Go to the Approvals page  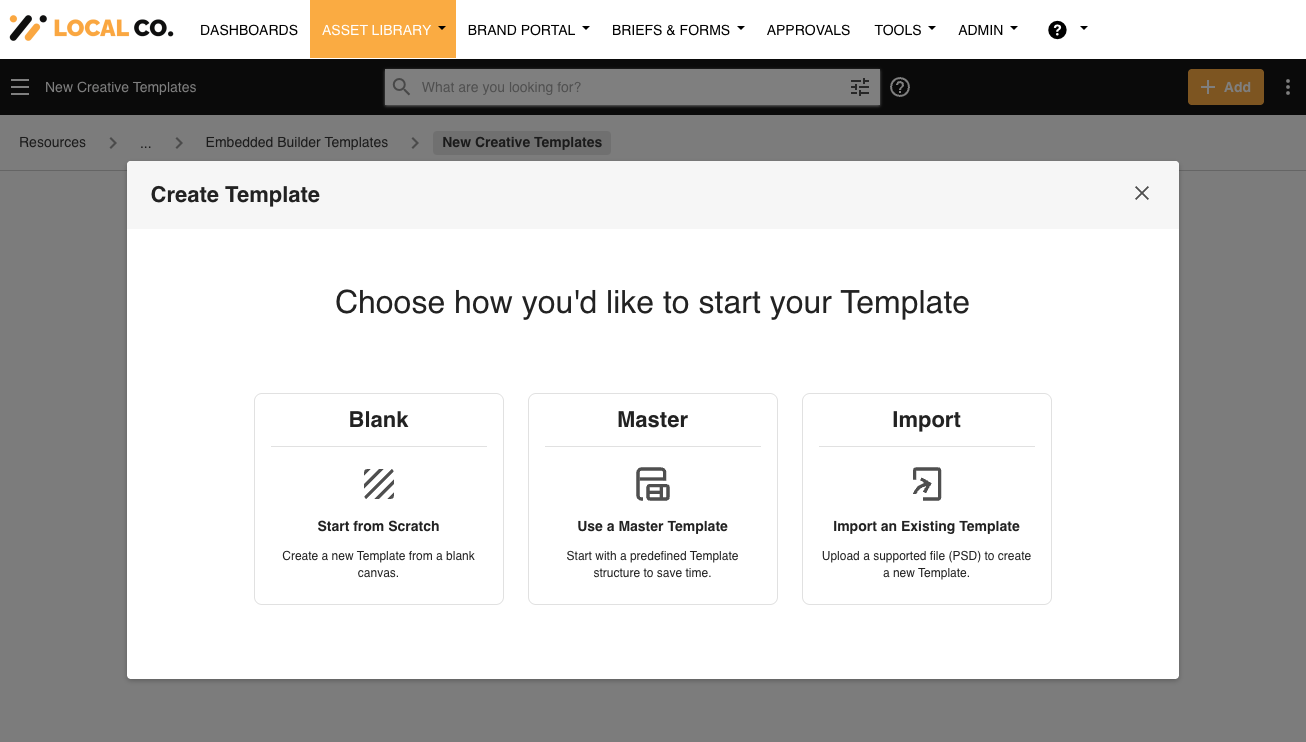pos(809,30)
